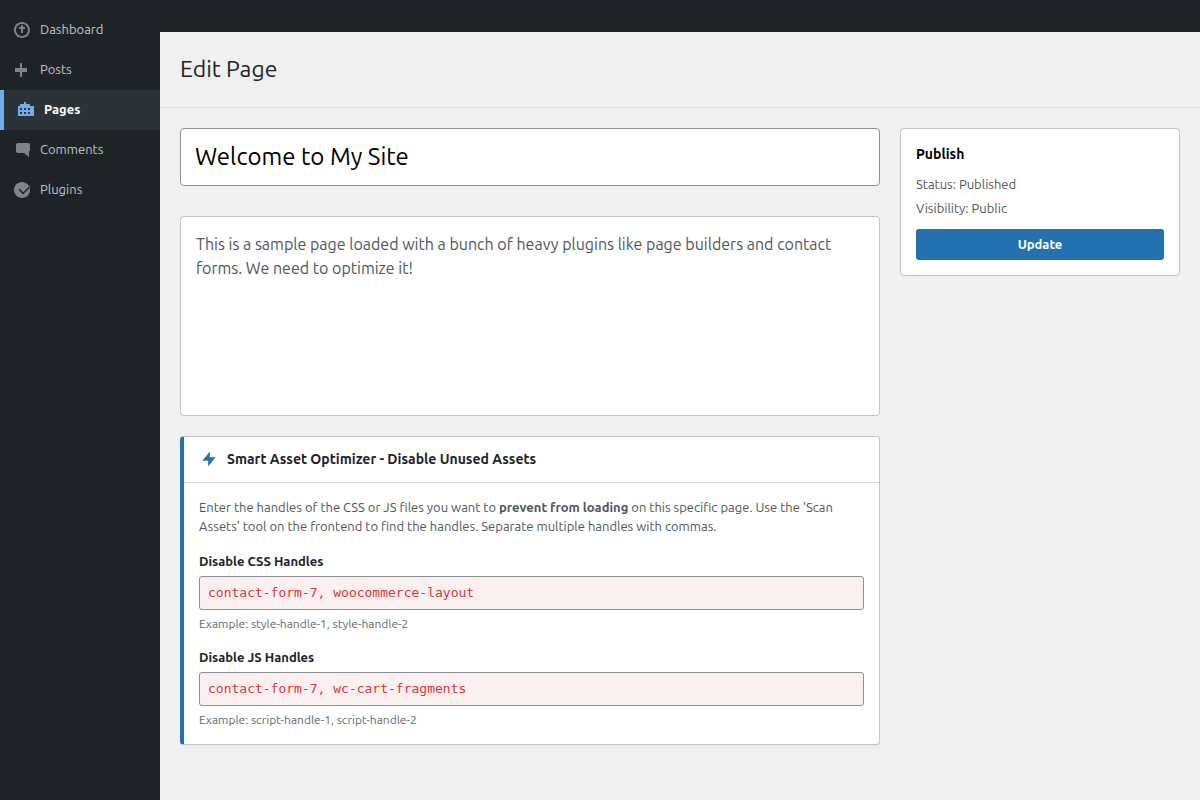Focus the Disable CSS Handles input
The width and height of the screenshot is (1200, 800).
pos(530,592)
